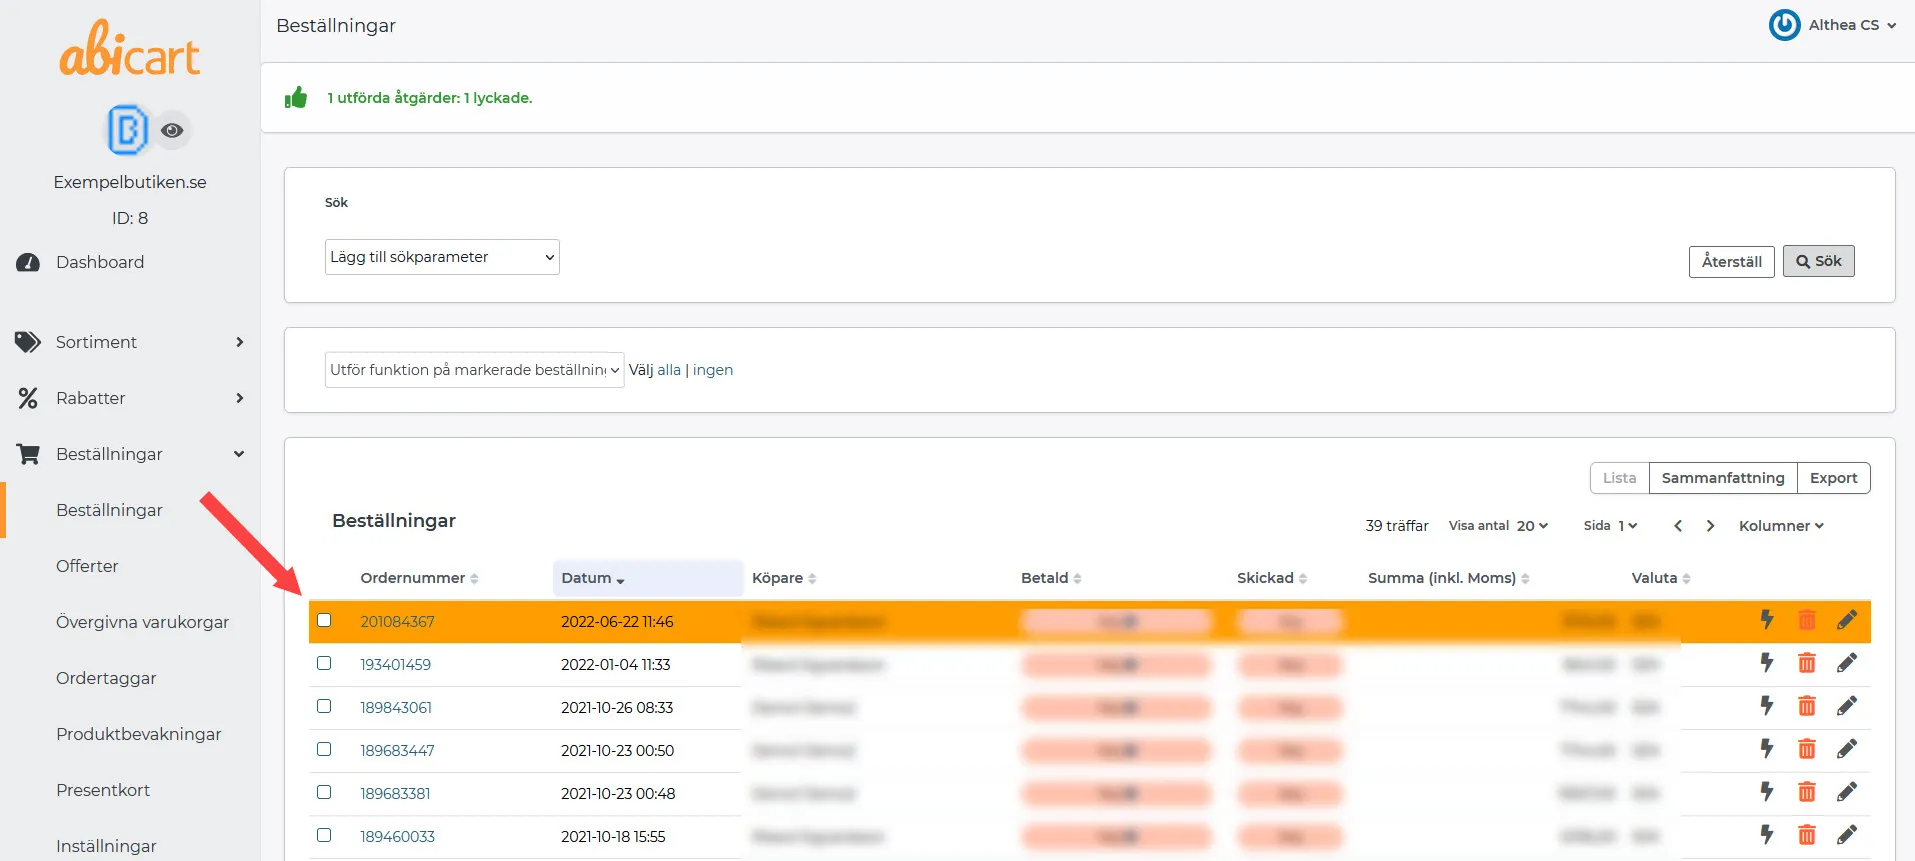
Task: Toggle the eye preview icon
Action: coord(172,130)
